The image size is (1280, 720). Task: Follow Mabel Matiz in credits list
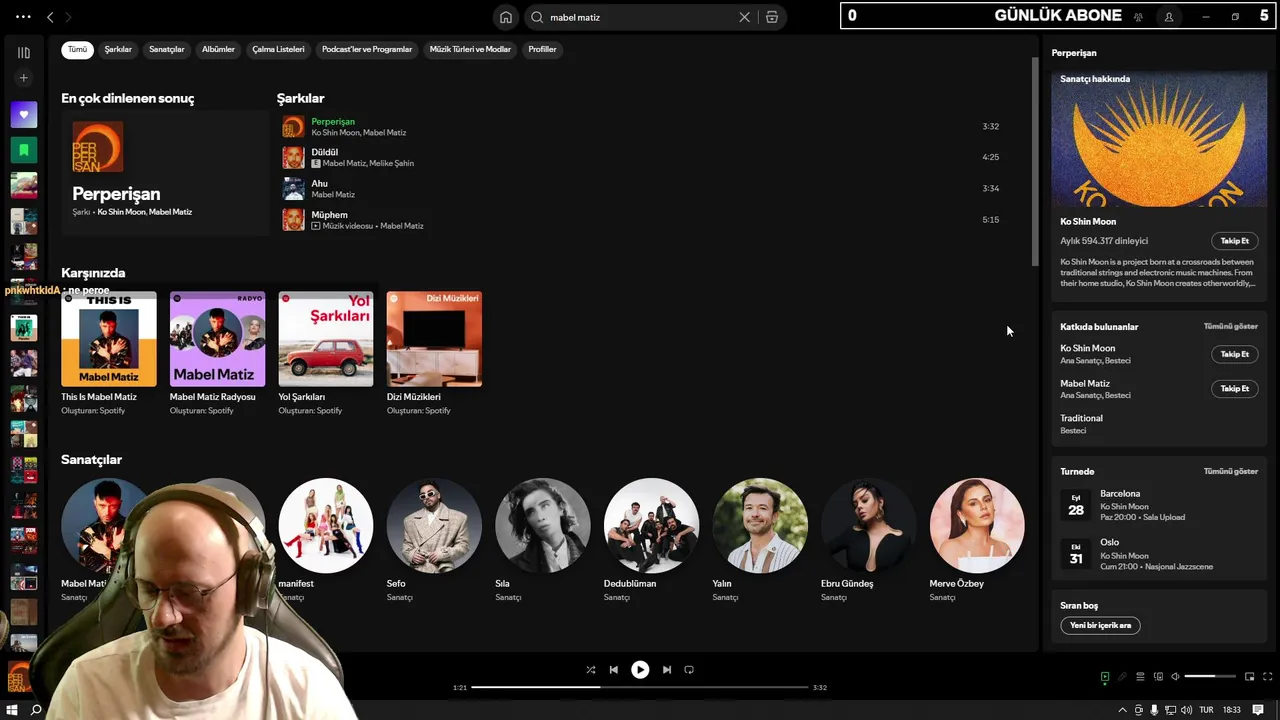pyautogui.click(x=1234, y=388)
